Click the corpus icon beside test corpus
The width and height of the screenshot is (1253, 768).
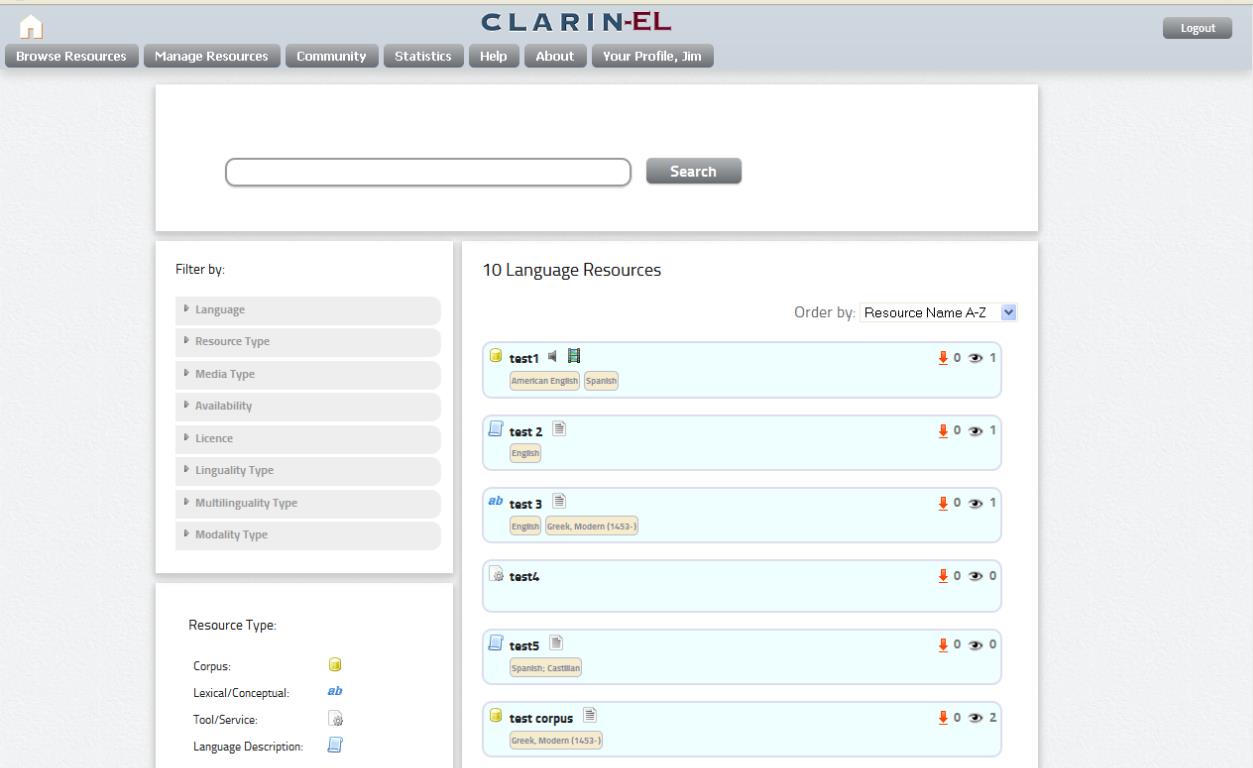[495, 716]
